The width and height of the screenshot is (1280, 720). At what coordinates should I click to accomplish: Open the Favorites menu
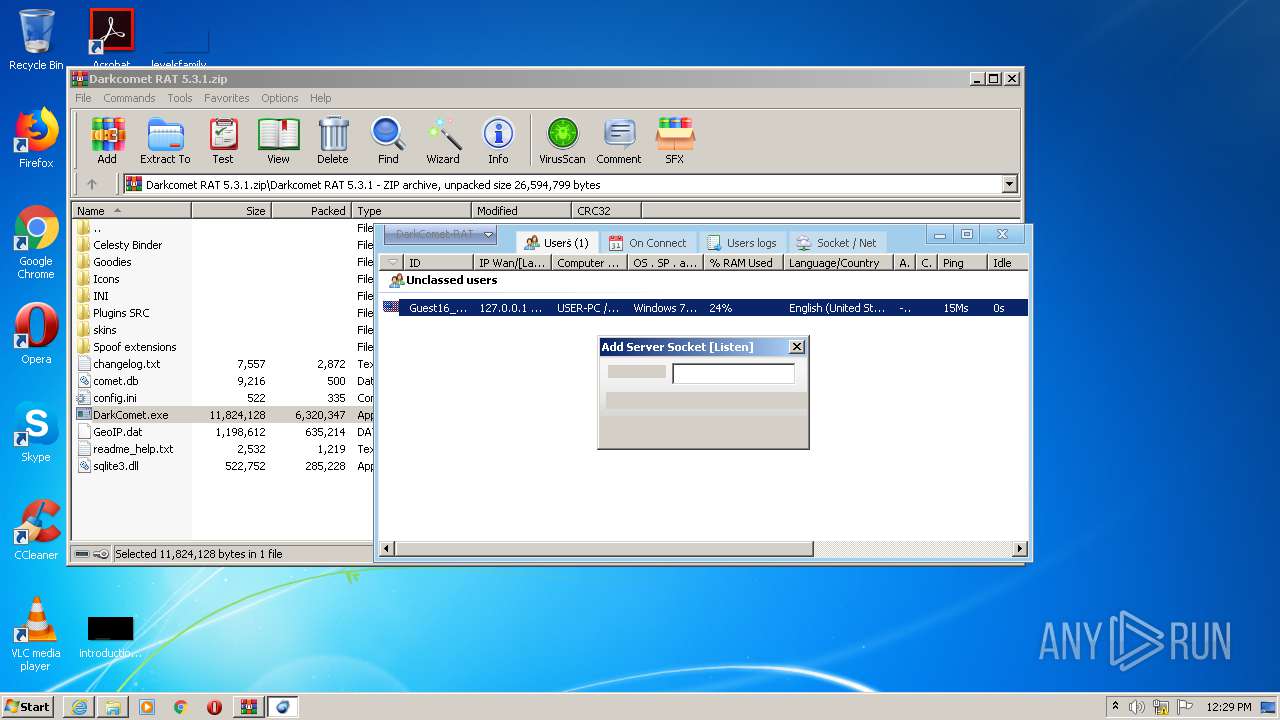227,98
